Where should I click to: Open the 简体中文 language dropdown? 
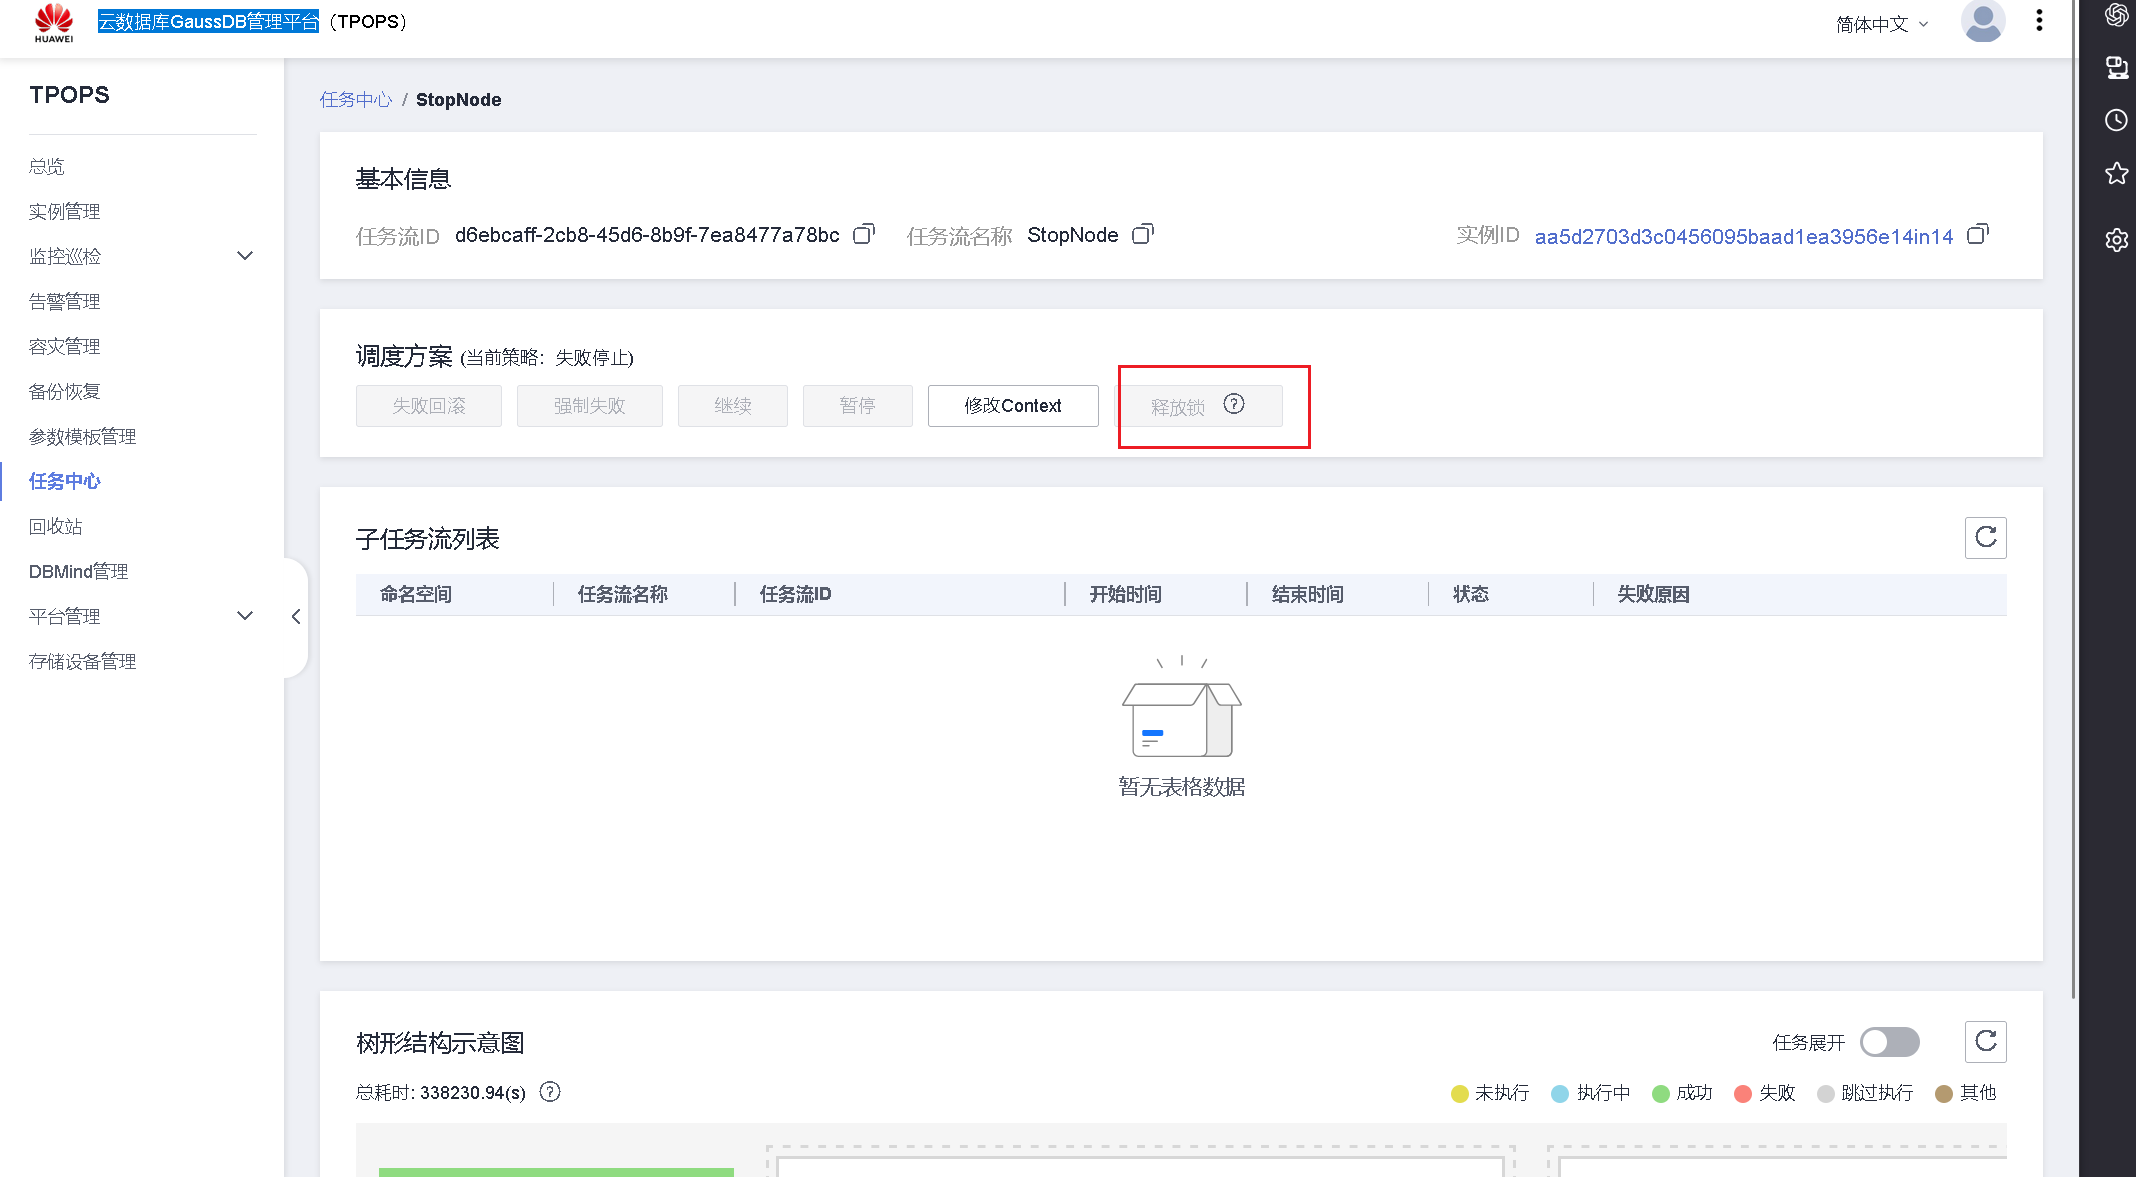coord(1881,24)
